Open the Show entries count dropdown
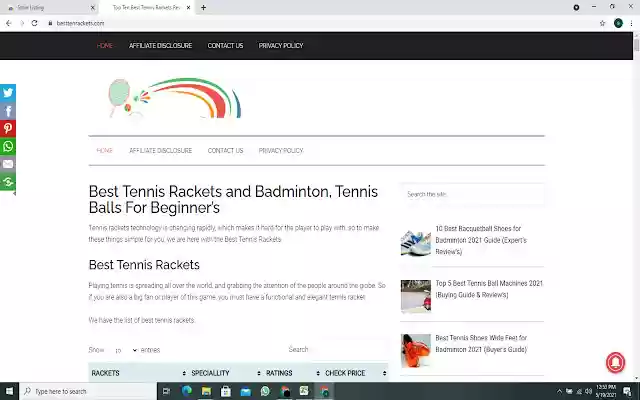The image size is (640, 400). tap(124, 350)
